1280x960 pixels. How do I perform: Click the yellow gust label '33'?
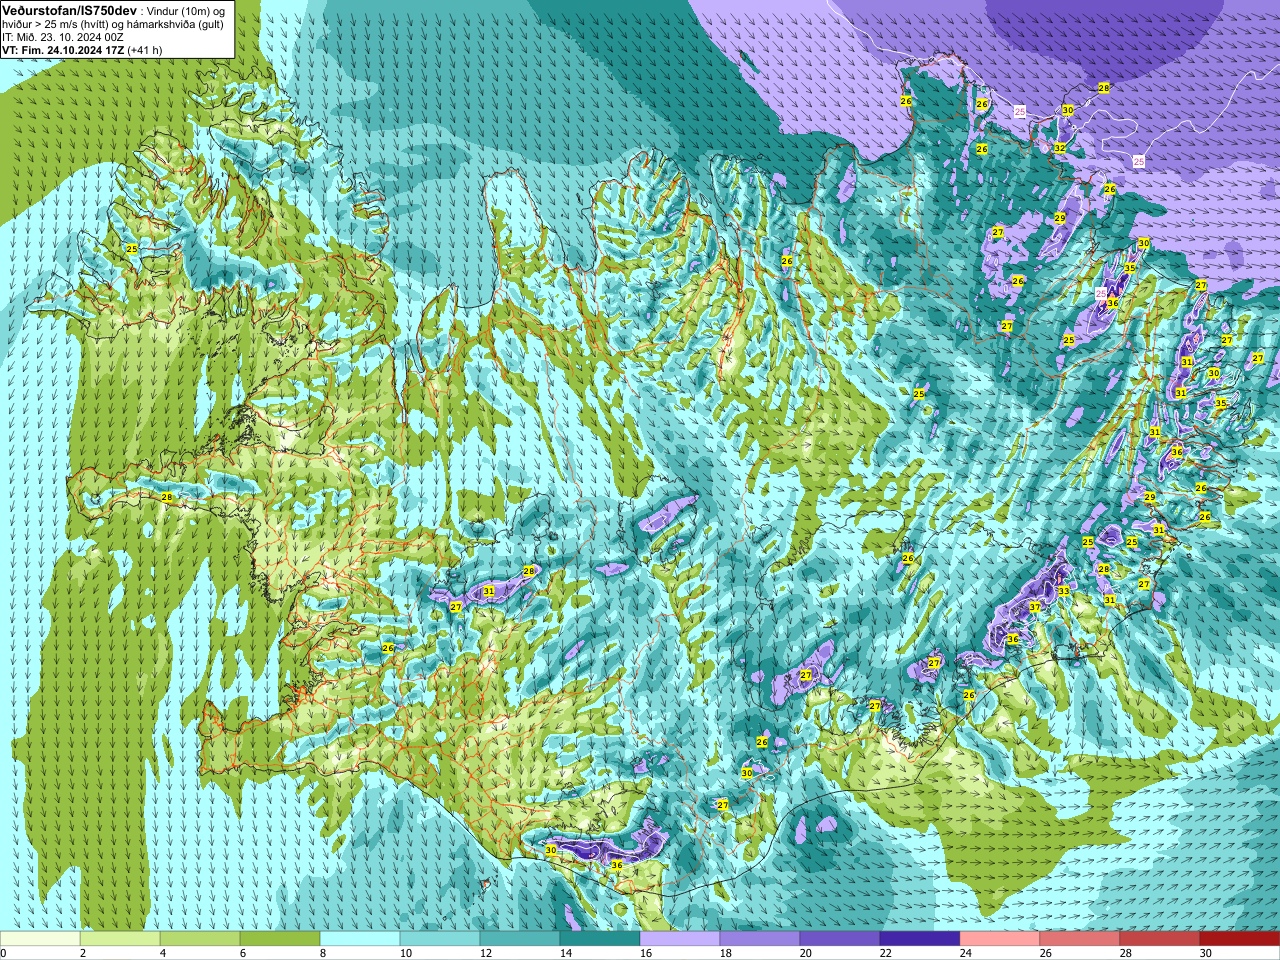click(1064, 591)
